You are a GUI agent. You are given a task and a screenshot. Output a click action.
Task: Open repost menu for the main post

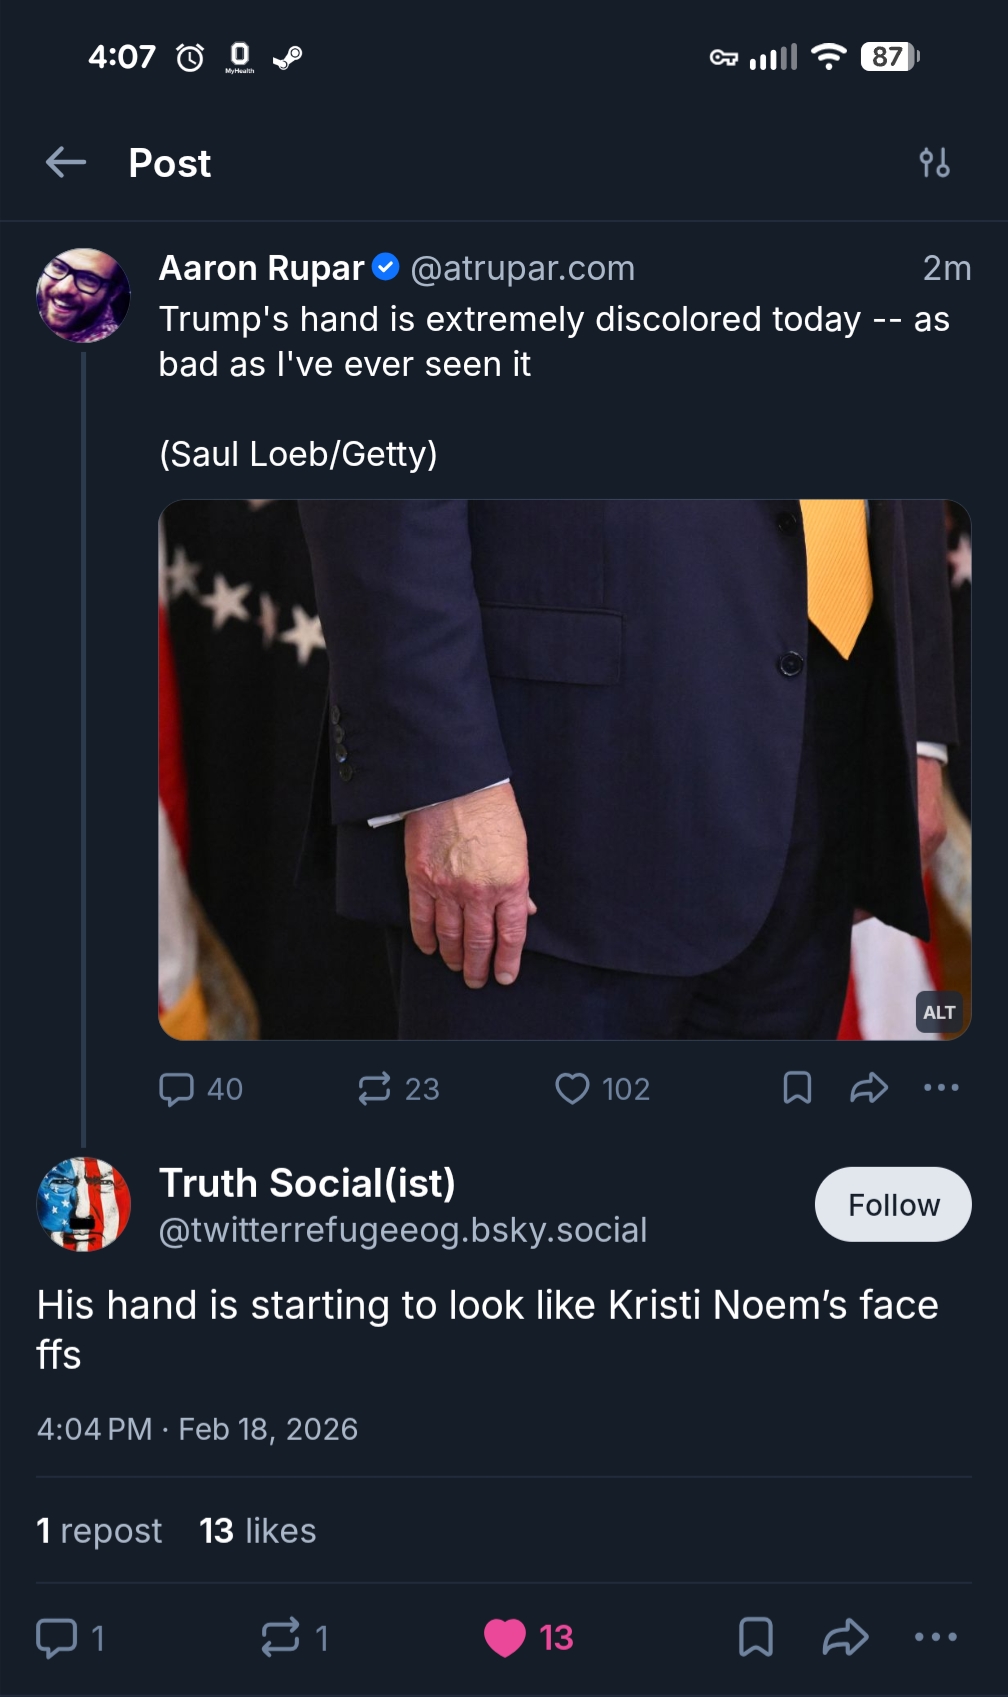(x=281, y=1637)
